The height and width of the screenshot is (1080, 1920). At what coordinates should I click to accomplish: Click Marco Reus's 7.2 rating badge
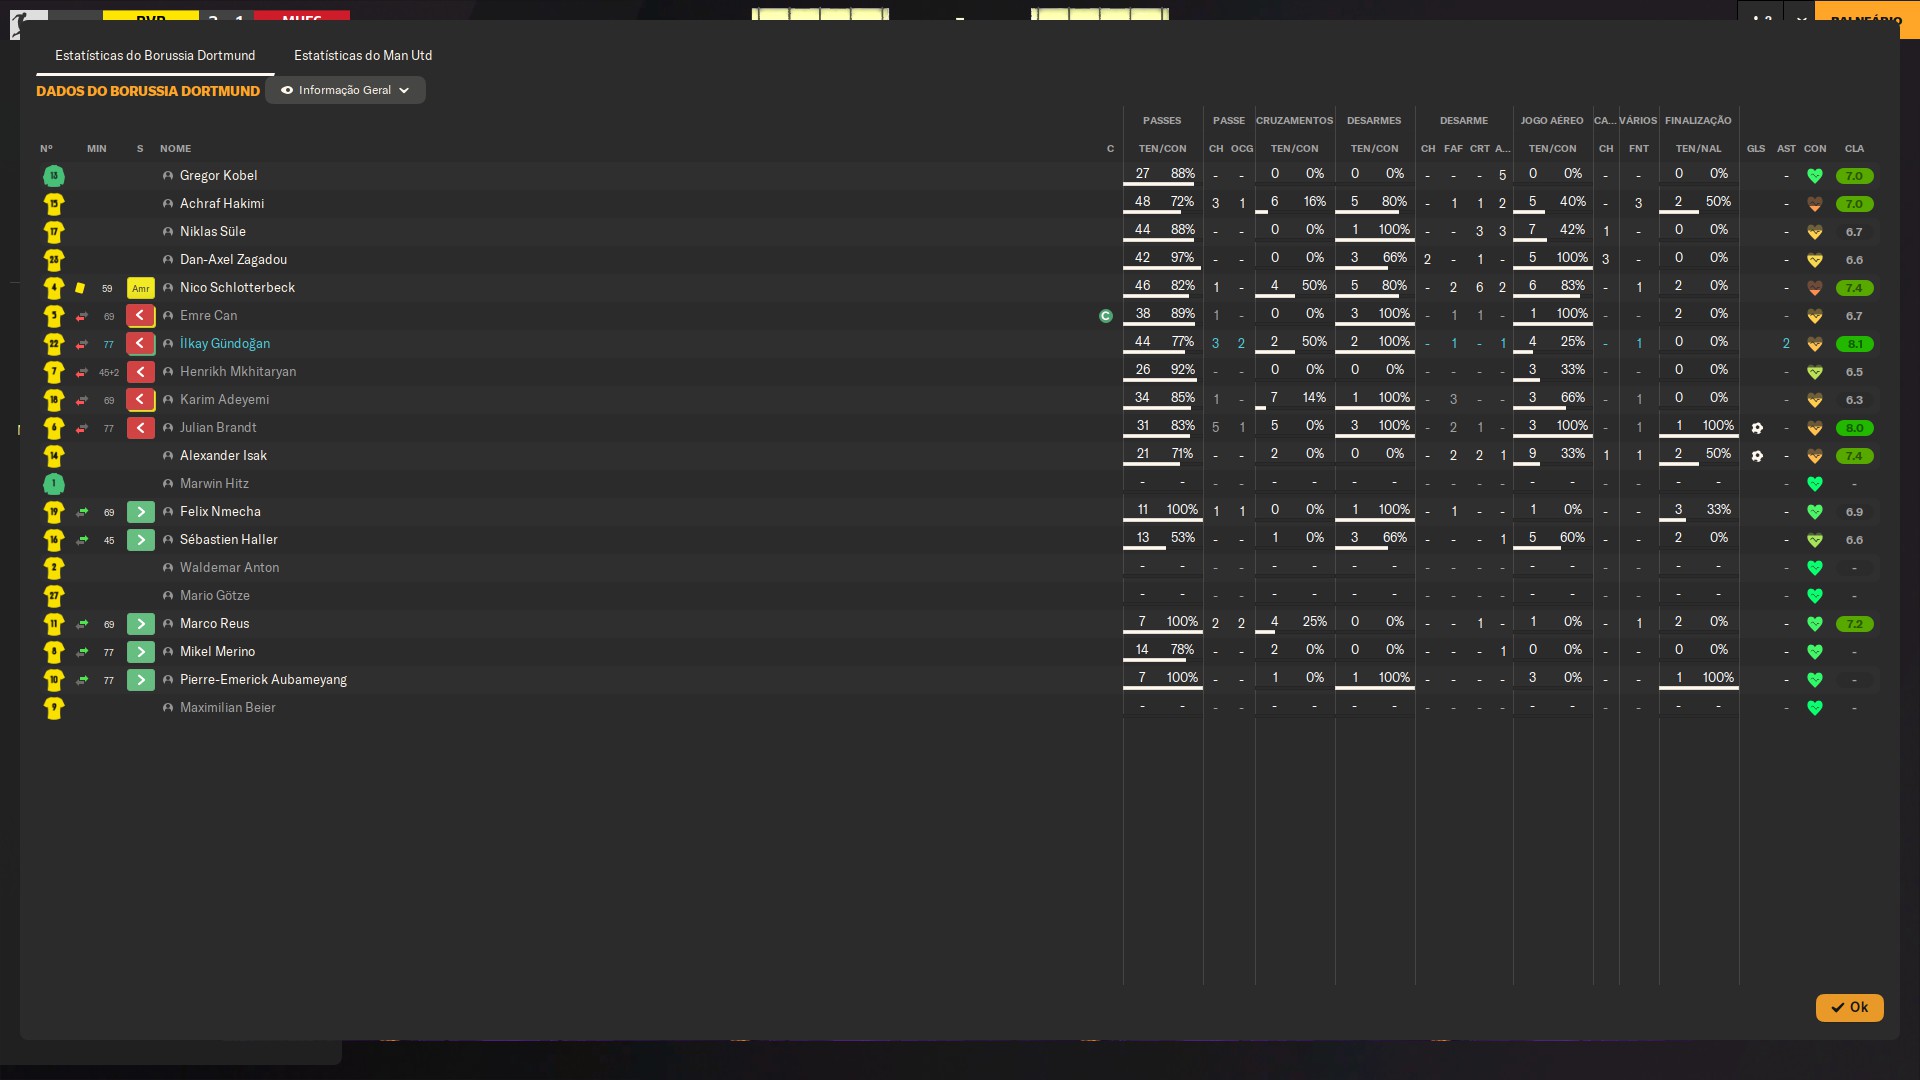pos(1854,624)
